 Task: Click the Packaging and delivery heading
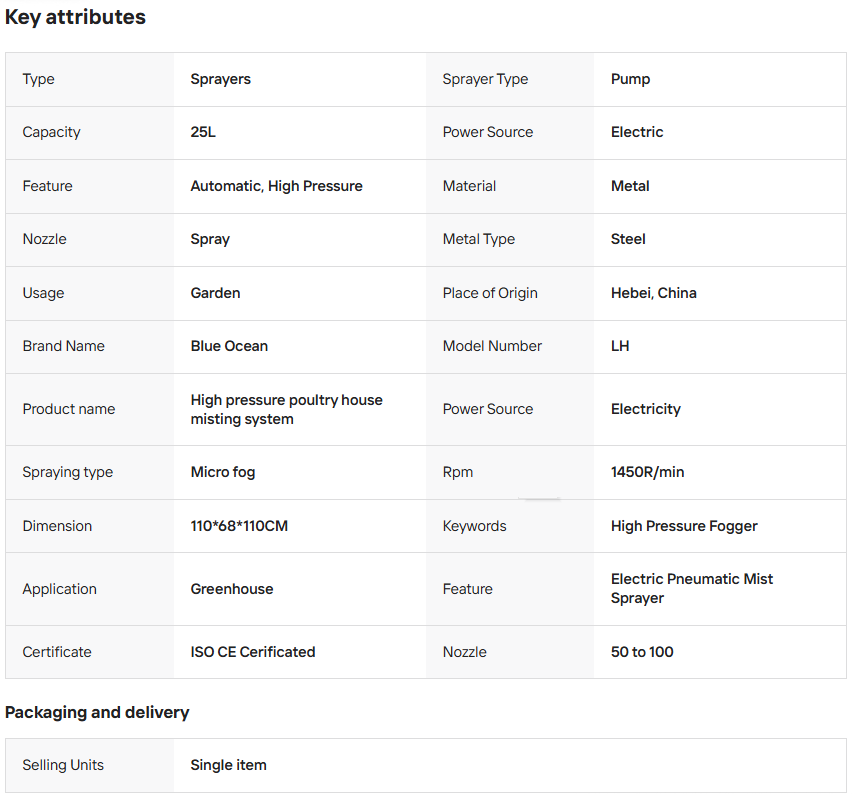pos(97,713)
